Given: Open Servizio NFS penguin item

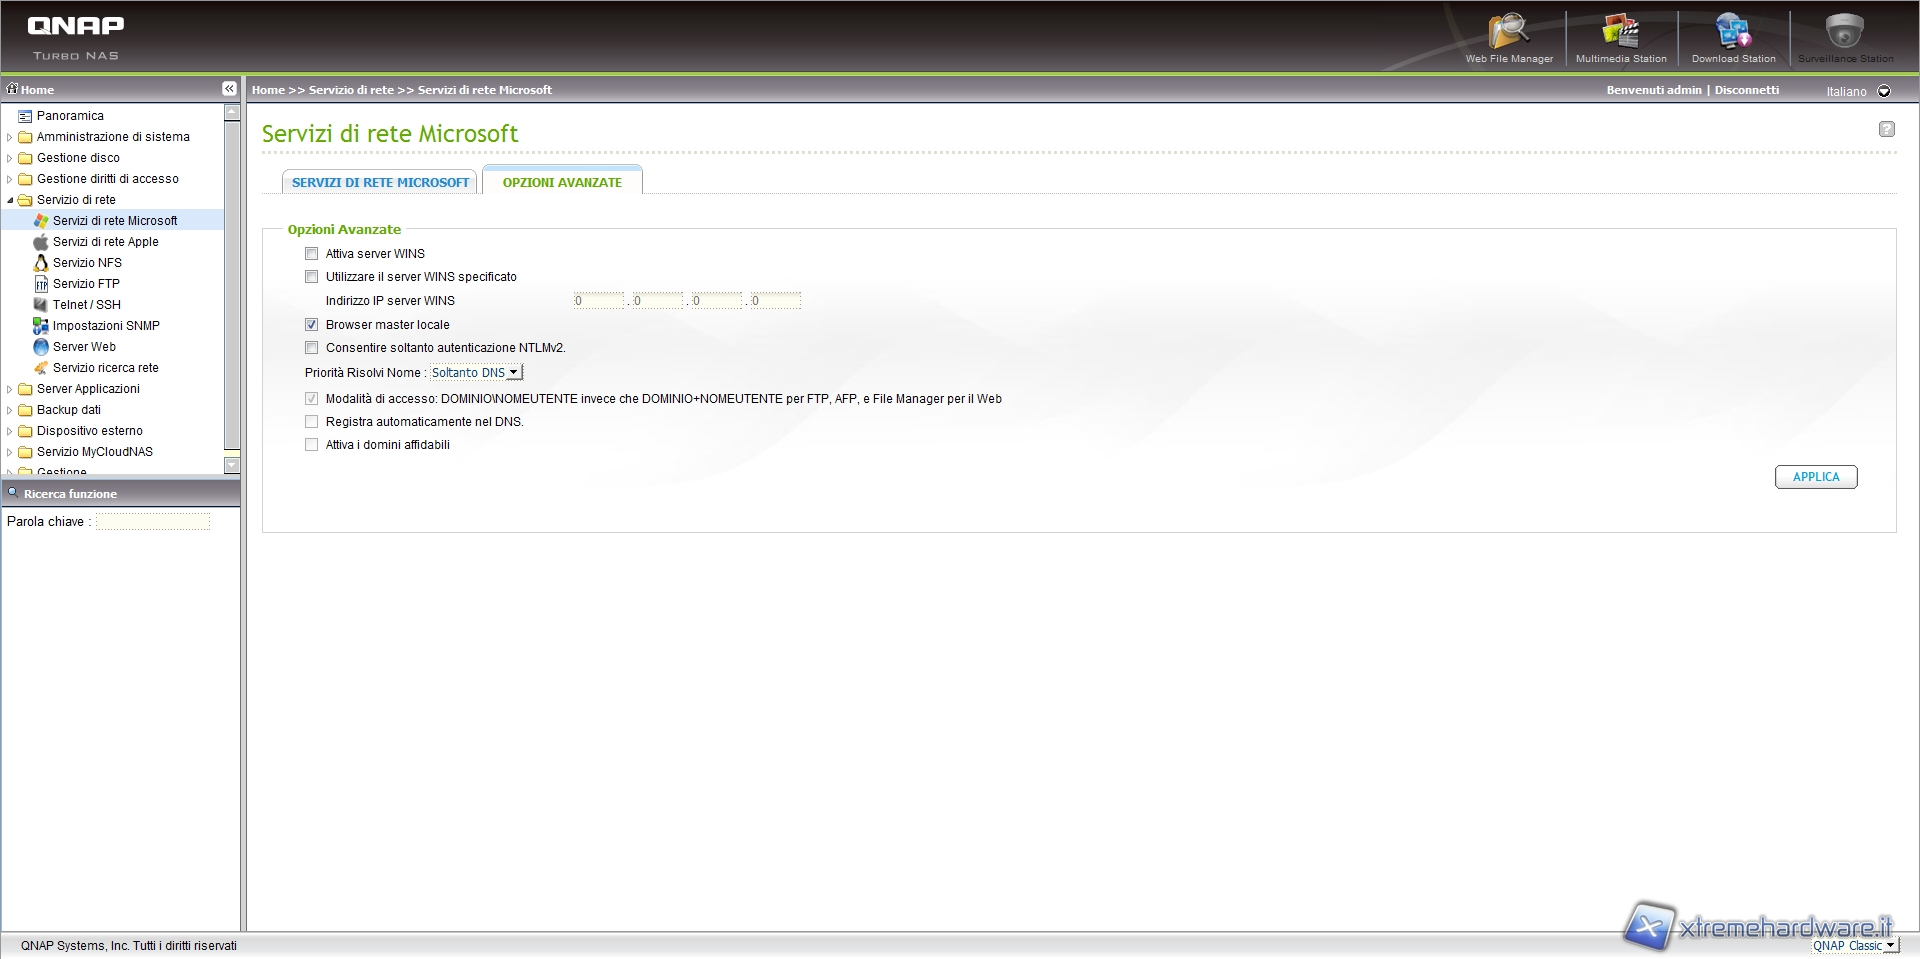Looking at the screenshot, I should (87, 263).
